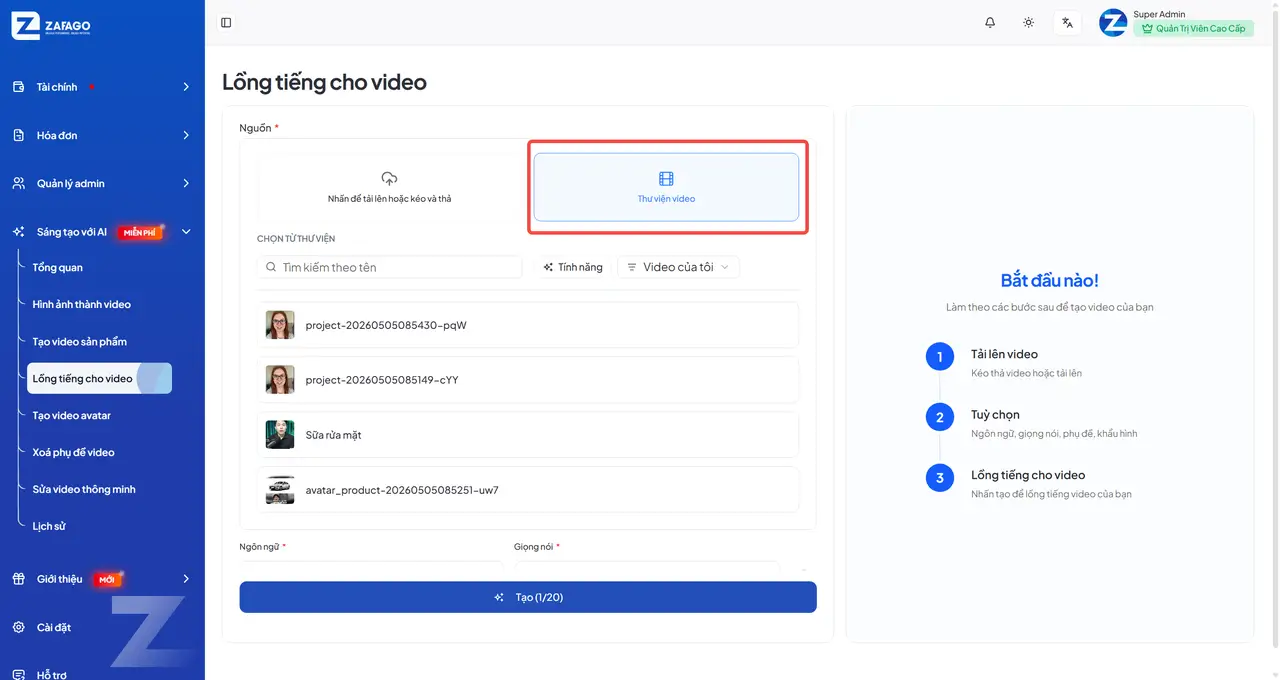Viewport: 1280px width, 680px height.
Task: Open Lịch sử in sidebar
Action: tap(49, 526)
